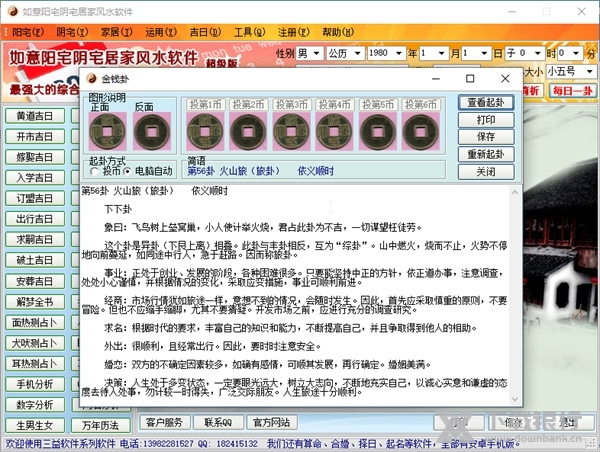Click the 客户服务 button
Viewport: 600px width, 452px height.
[x=164, y=423]
